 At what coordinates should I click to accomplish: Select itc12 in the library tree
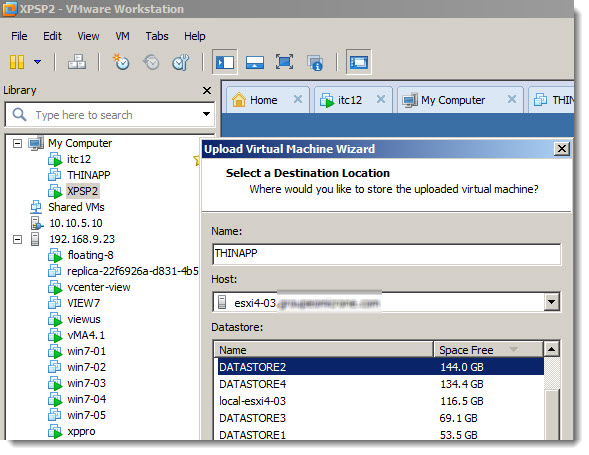pyautogui.click(x=79, y=159)
